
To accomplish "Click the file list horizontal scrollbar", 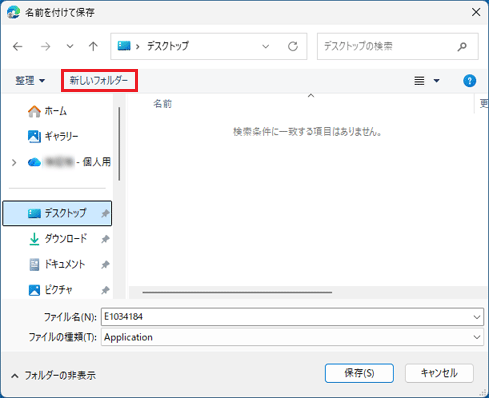I will pyautogui.click(x=237, y=292).
